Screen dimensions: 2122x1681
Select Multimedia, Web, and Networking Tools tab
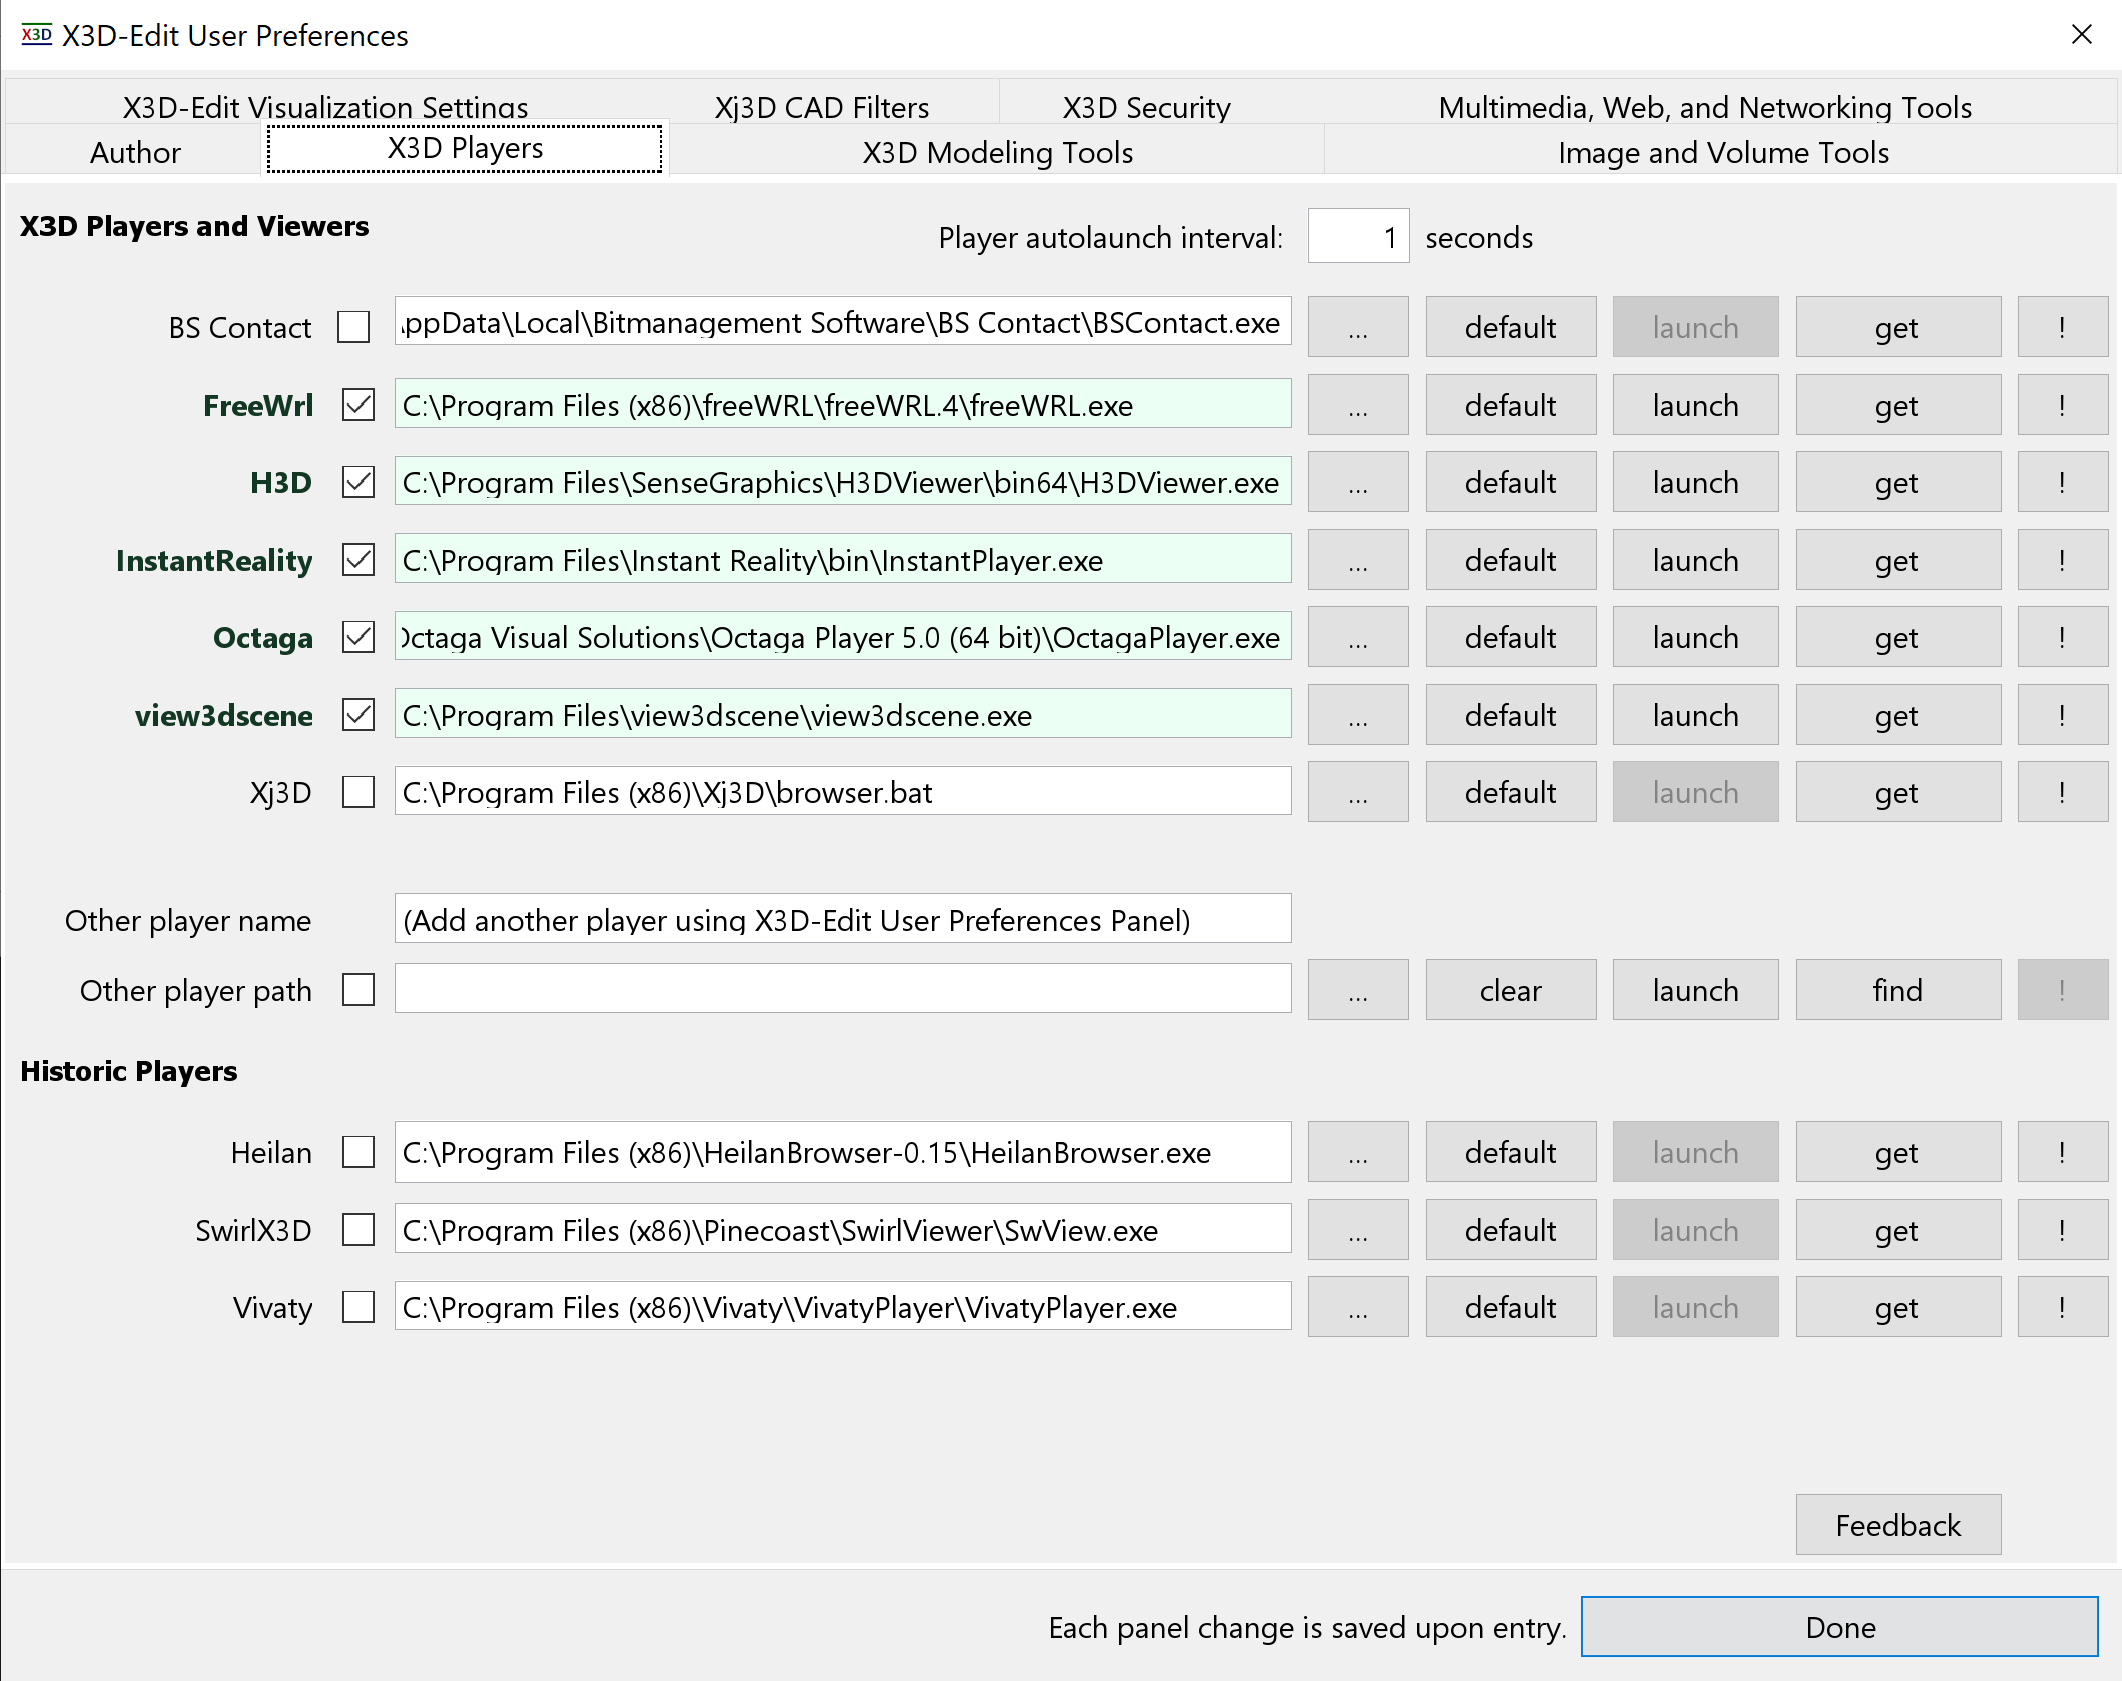[x=1705, y=106]
